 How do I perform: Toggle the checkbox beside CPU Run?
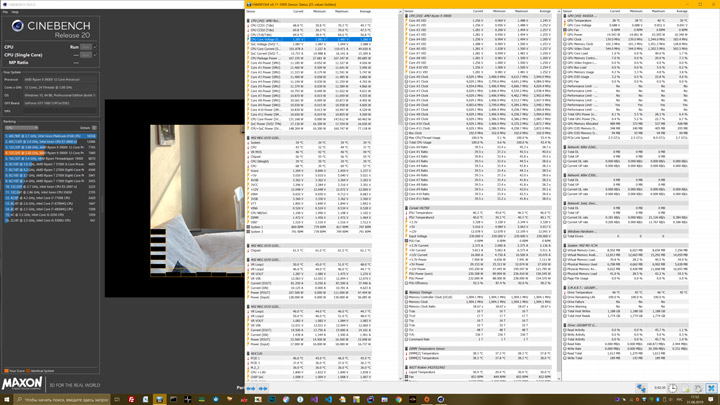coord(95,47)
